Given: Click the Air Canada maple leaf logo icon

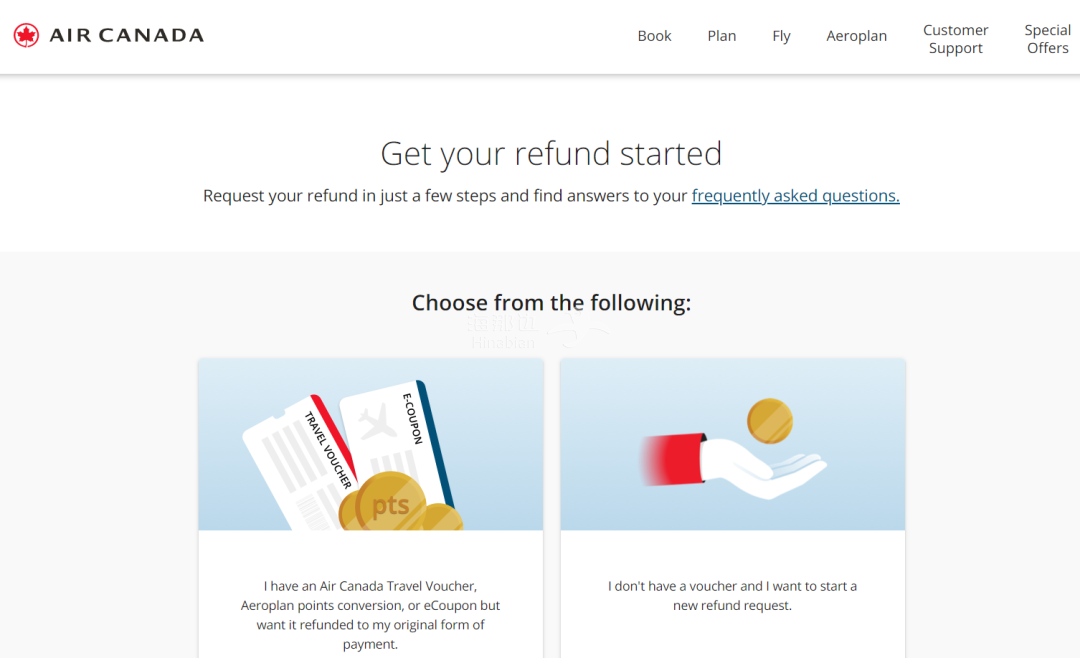Looking at the screenshot, I should click(26, 35).
